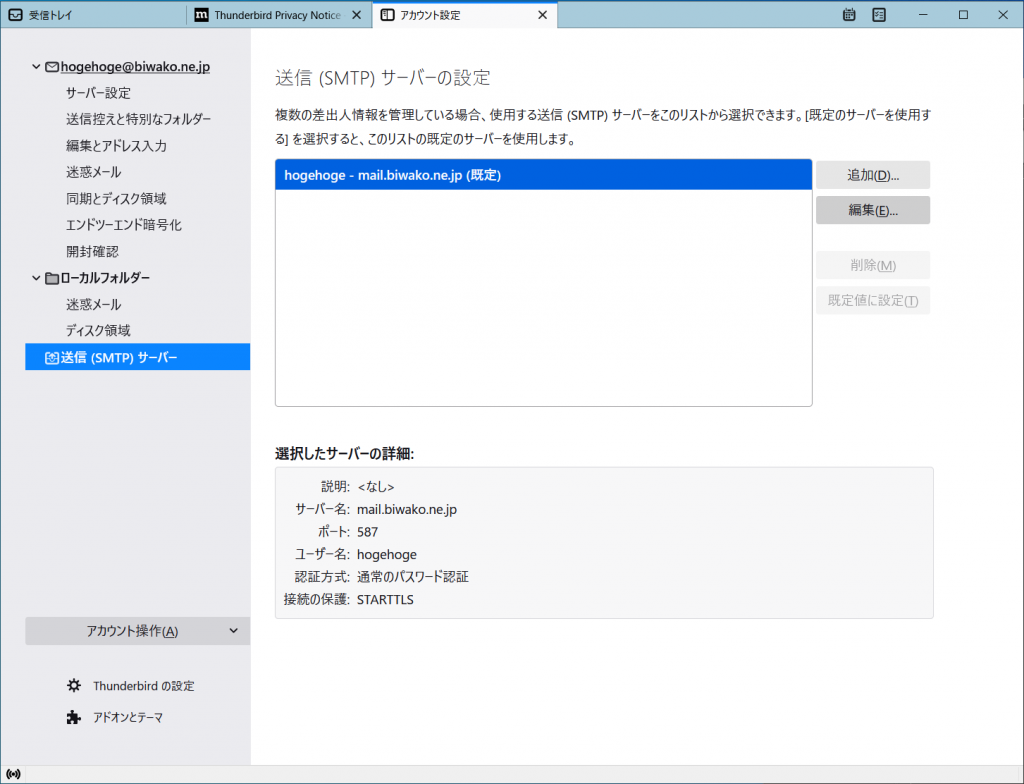Image resolution: width=1024 pixels, height=784 pixels.
Task: Click the 送信 (SMTP) サーバー outbox icon
Action: click(x=51, y=357)
